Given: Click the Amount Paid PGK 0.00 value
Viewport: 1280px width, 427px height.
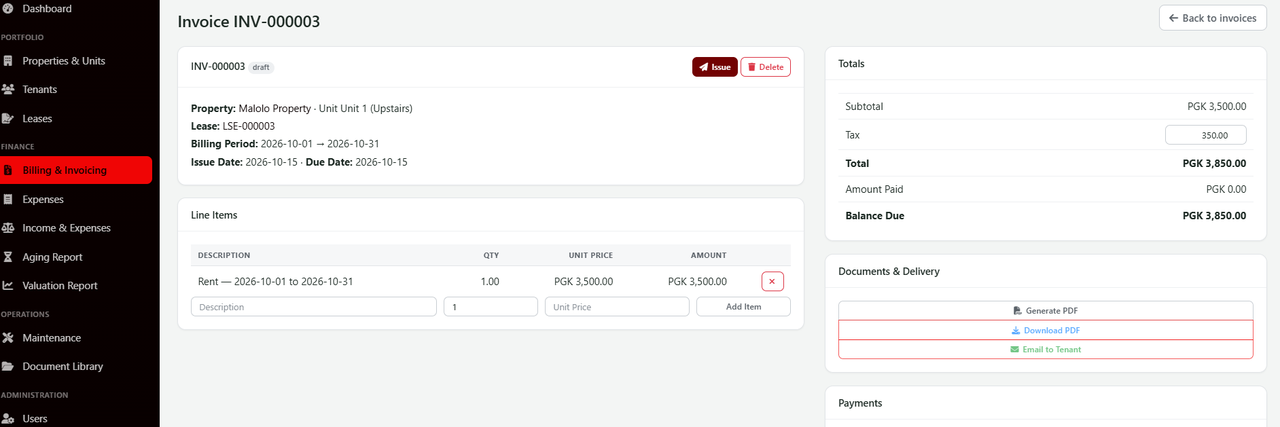Looking at the screenshot, I should 1226,189.
